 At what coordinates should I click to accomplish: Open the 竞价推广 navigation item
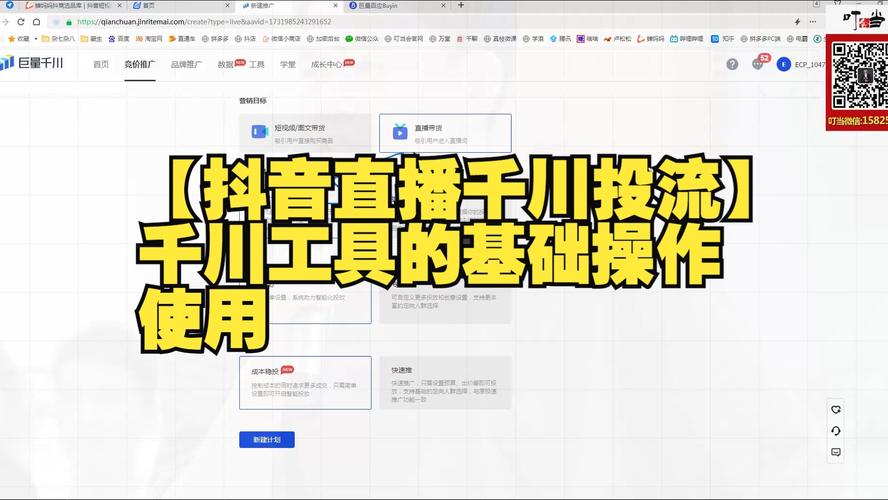point(140,64)
